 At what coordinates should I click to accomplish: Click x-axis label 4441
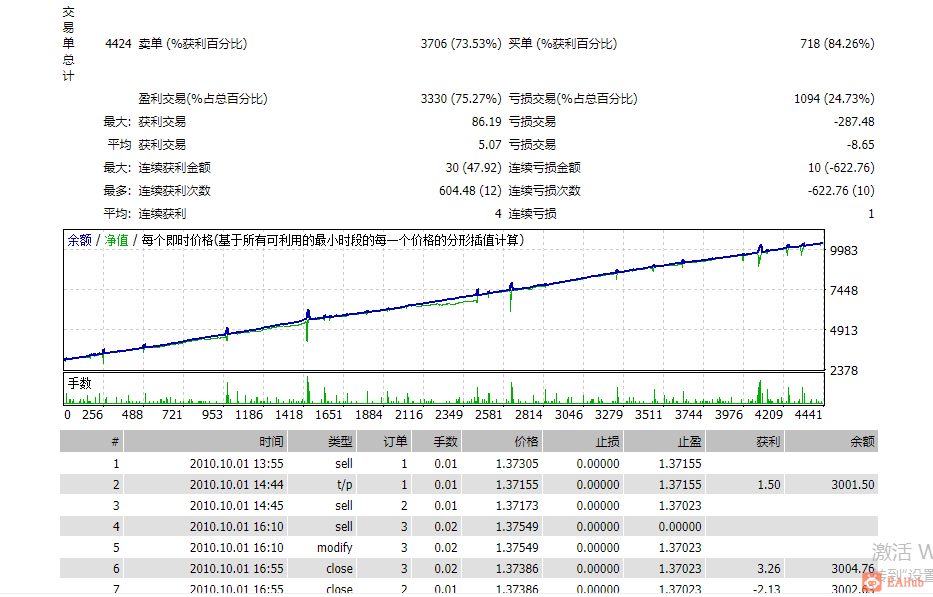(808, 414)
